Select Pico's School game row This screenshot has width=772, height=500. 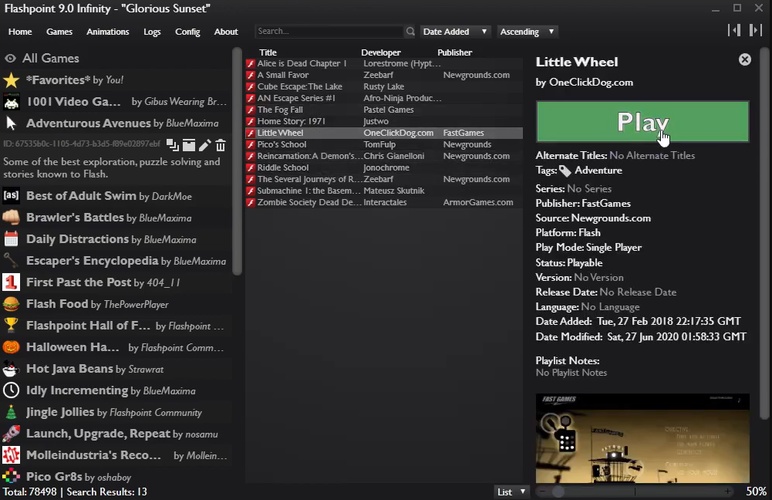(x=384, y=144)
